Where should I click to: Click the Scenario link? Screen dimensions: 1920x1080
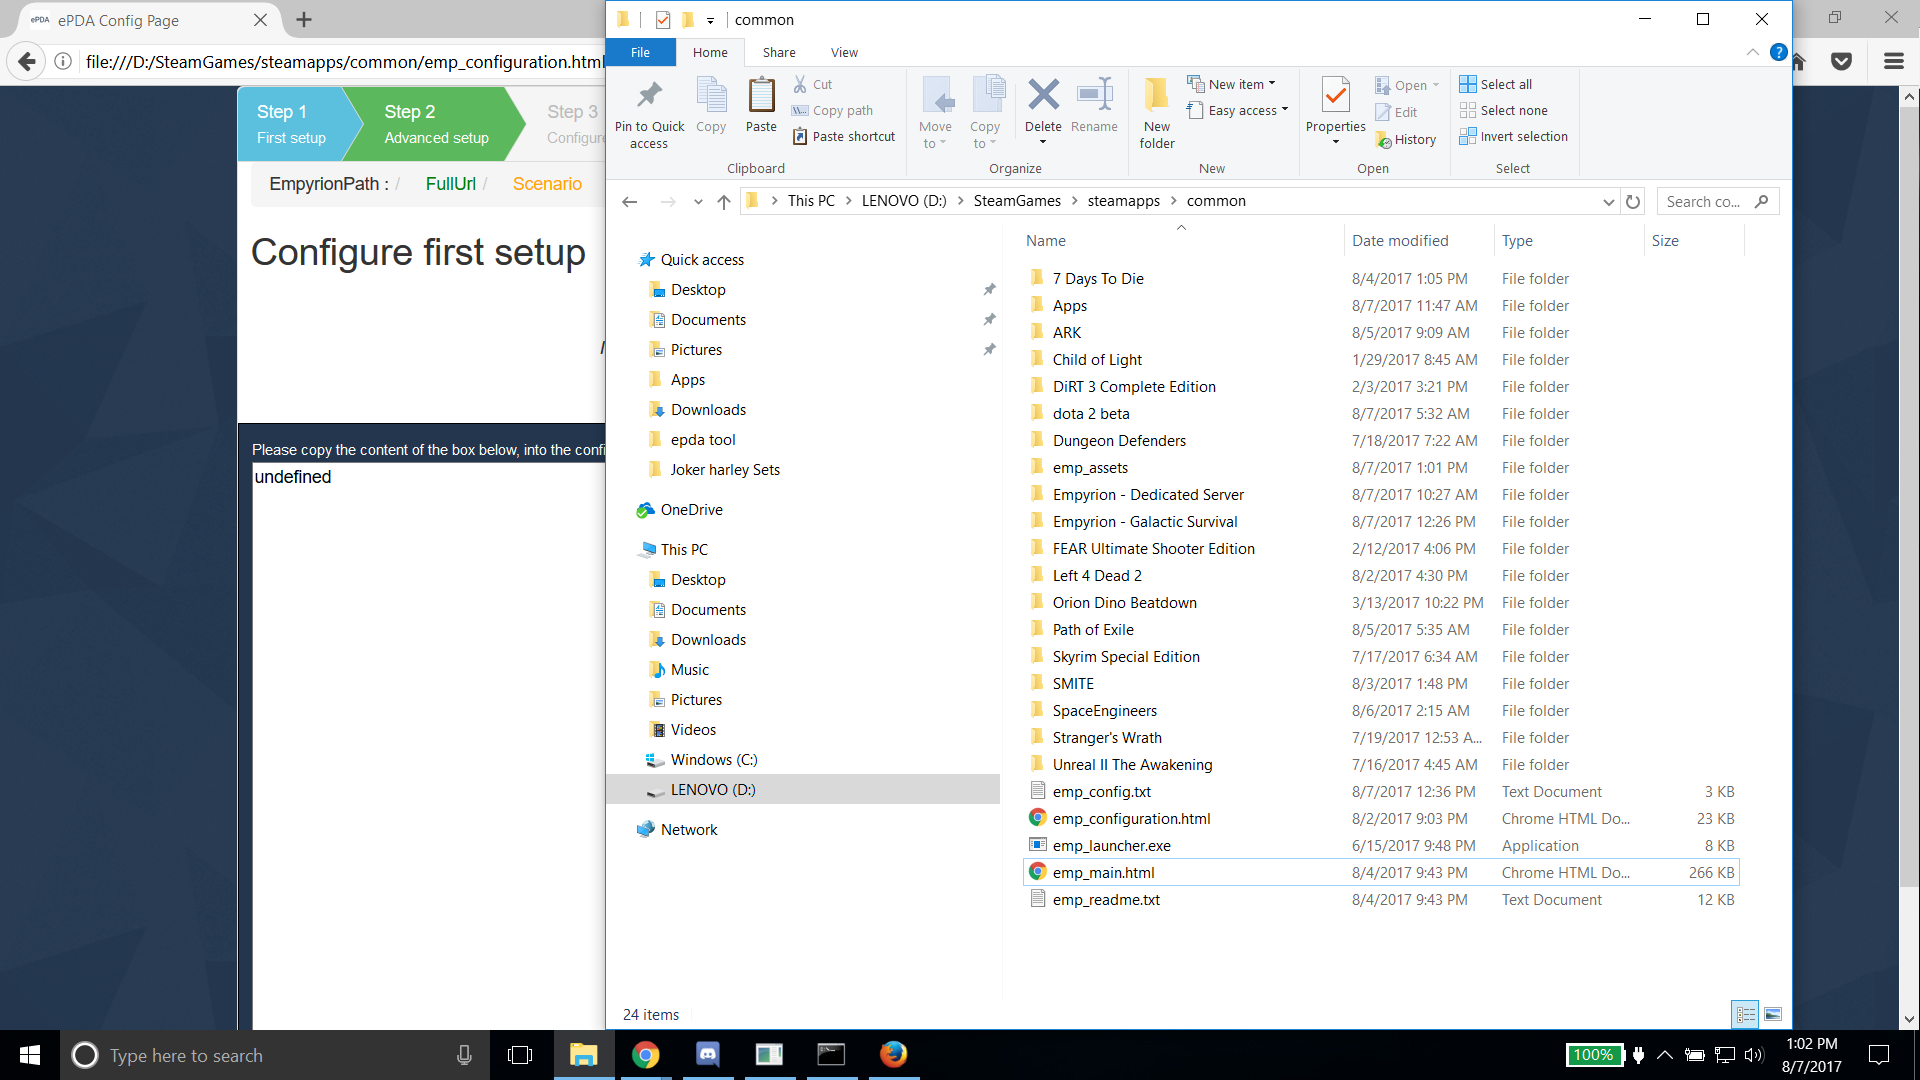click(547, 184)
